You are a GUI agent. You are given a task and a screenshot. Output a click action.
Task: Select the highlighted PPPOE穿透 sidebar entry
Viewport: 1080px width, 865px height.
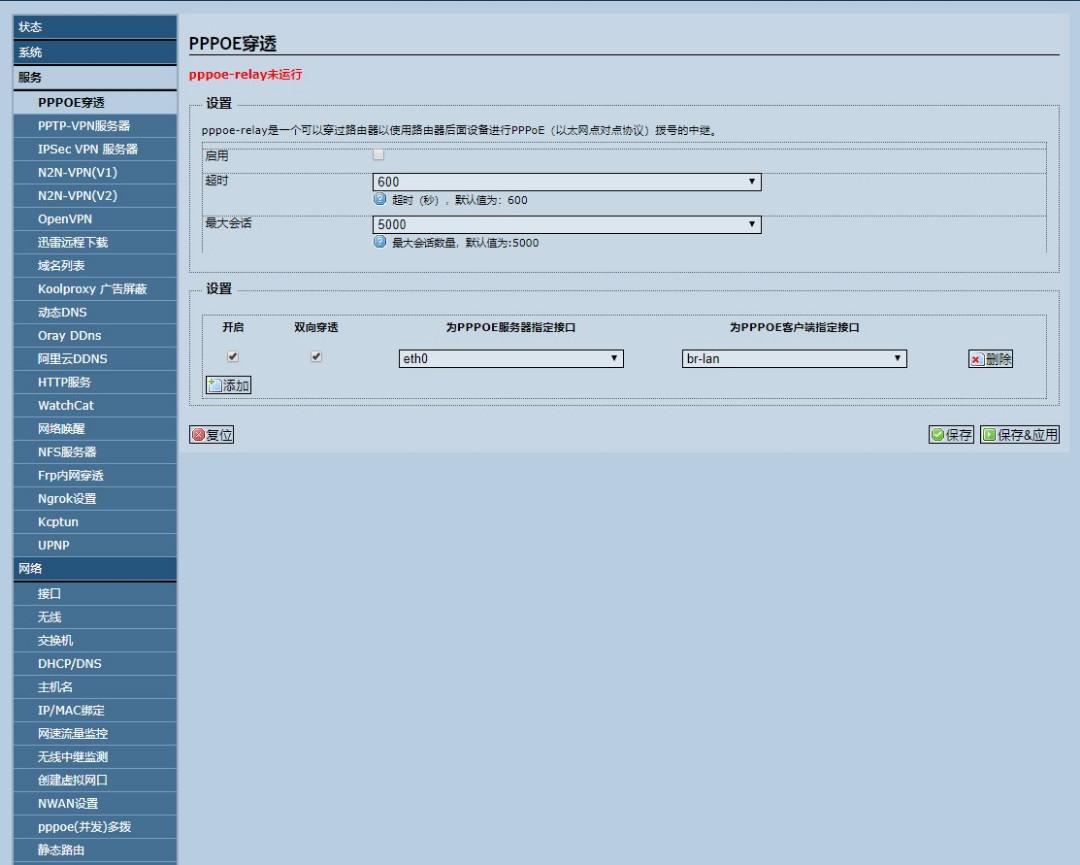(94, 100)
